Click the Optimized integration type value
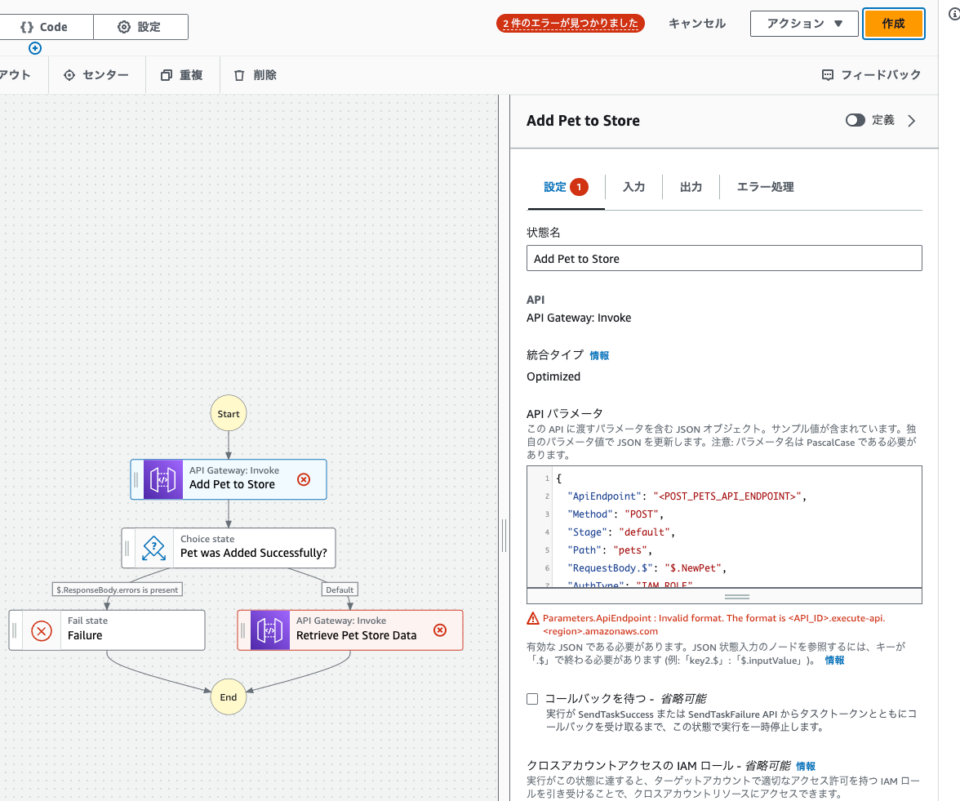Screen dimensions: 960x801 pos(553,377)
